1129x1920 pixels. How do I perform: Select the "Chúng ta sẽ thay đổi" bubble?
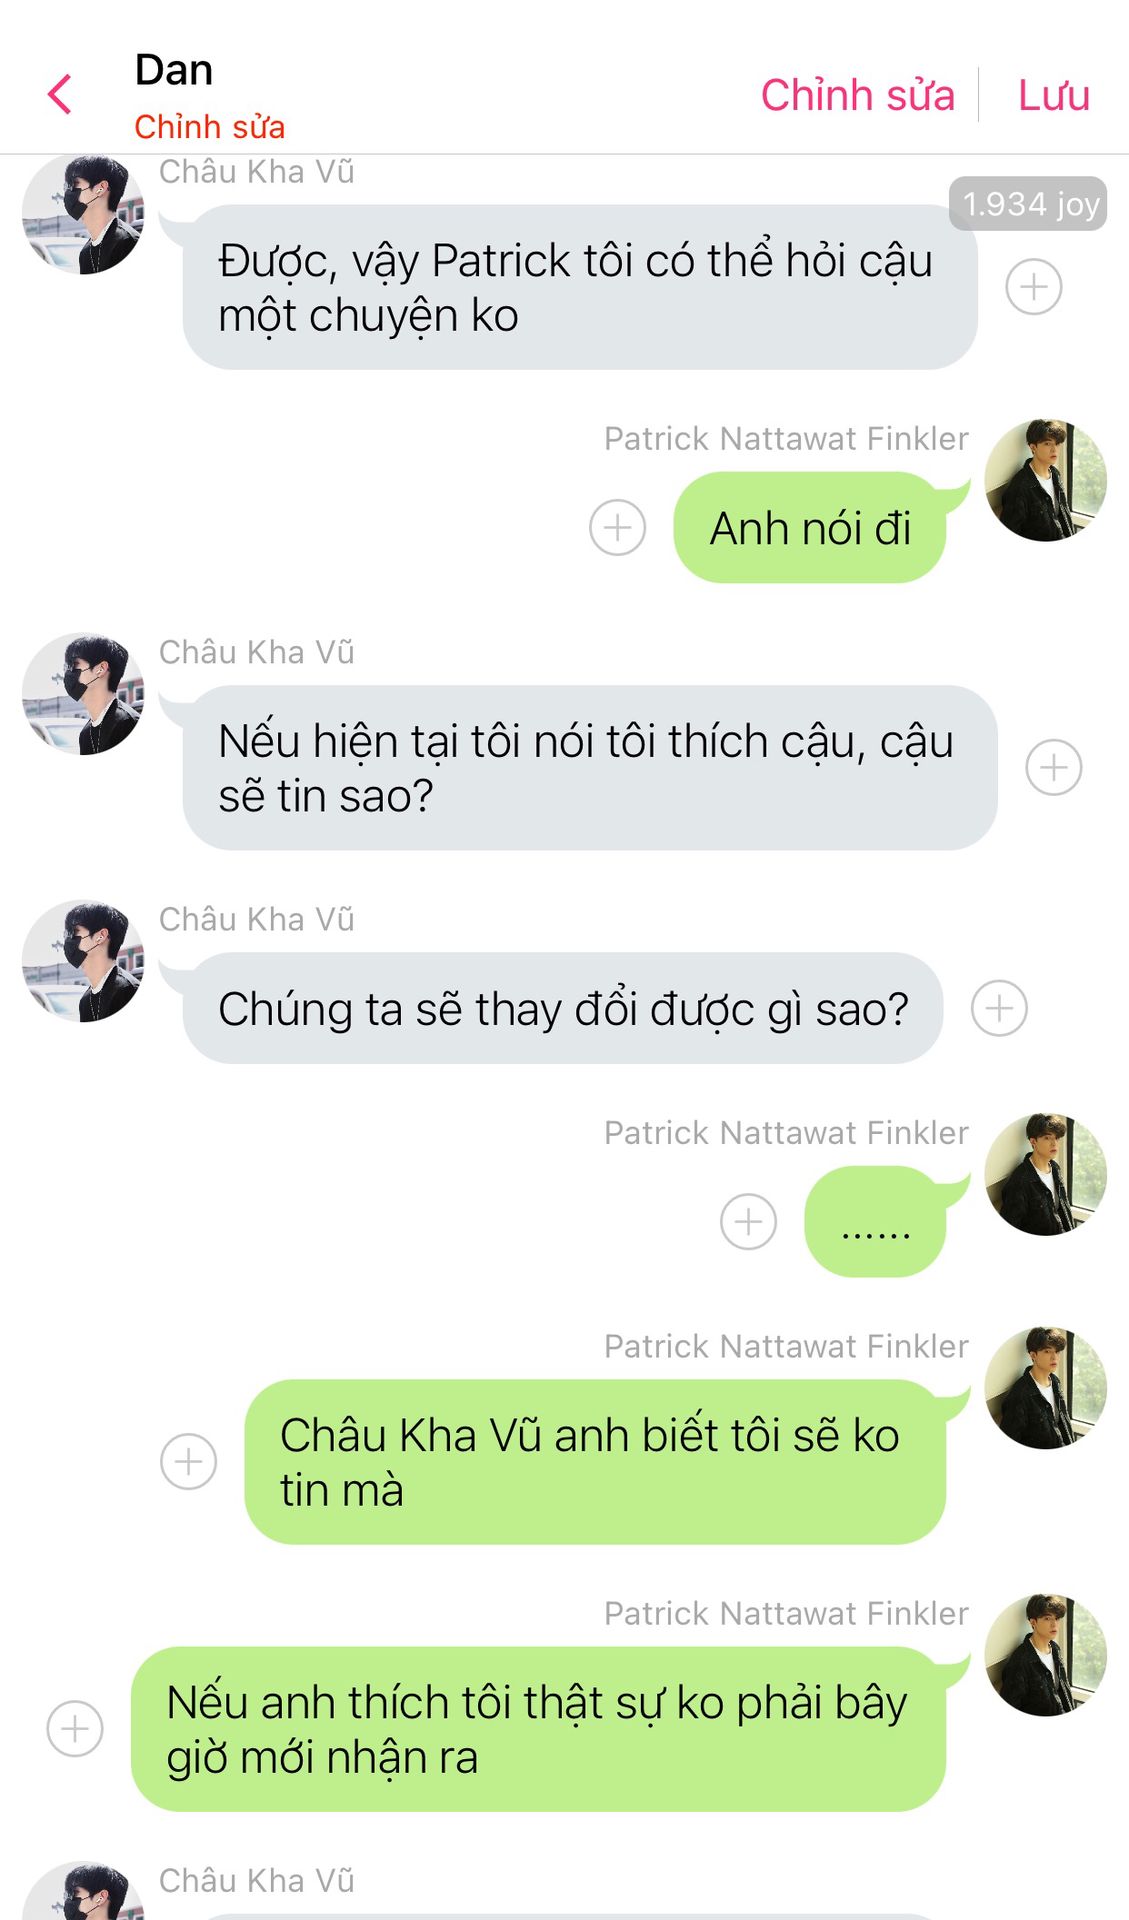tap(562, 1008)
